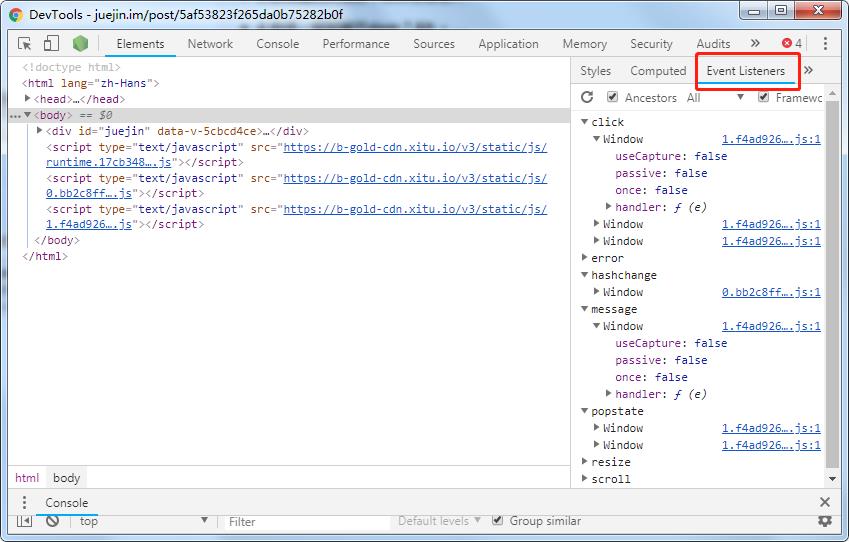
Task: Toggle the Framework listeners checkbox
Action: (764, 97)
